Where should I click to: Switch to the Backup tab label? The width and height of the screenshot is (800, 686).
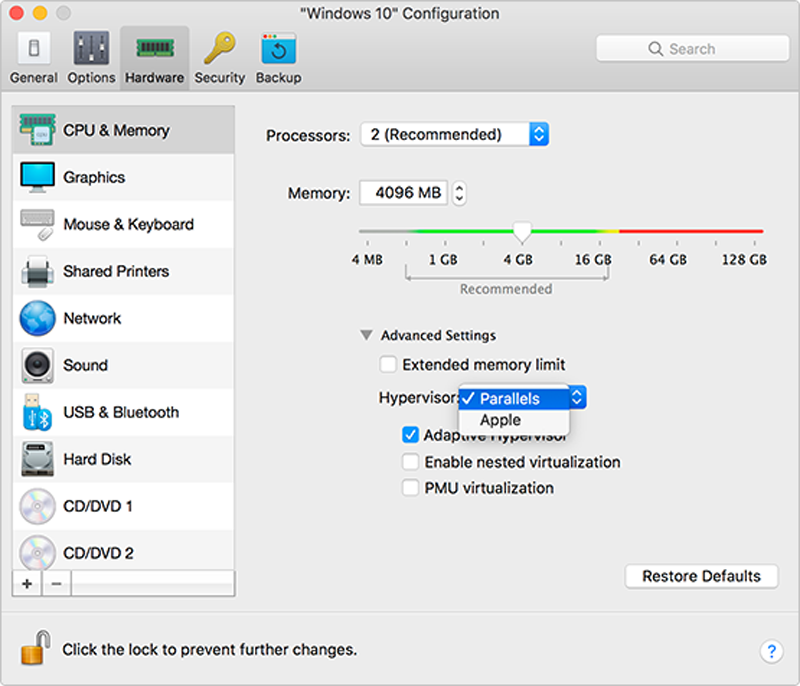[x=279, y=78]
